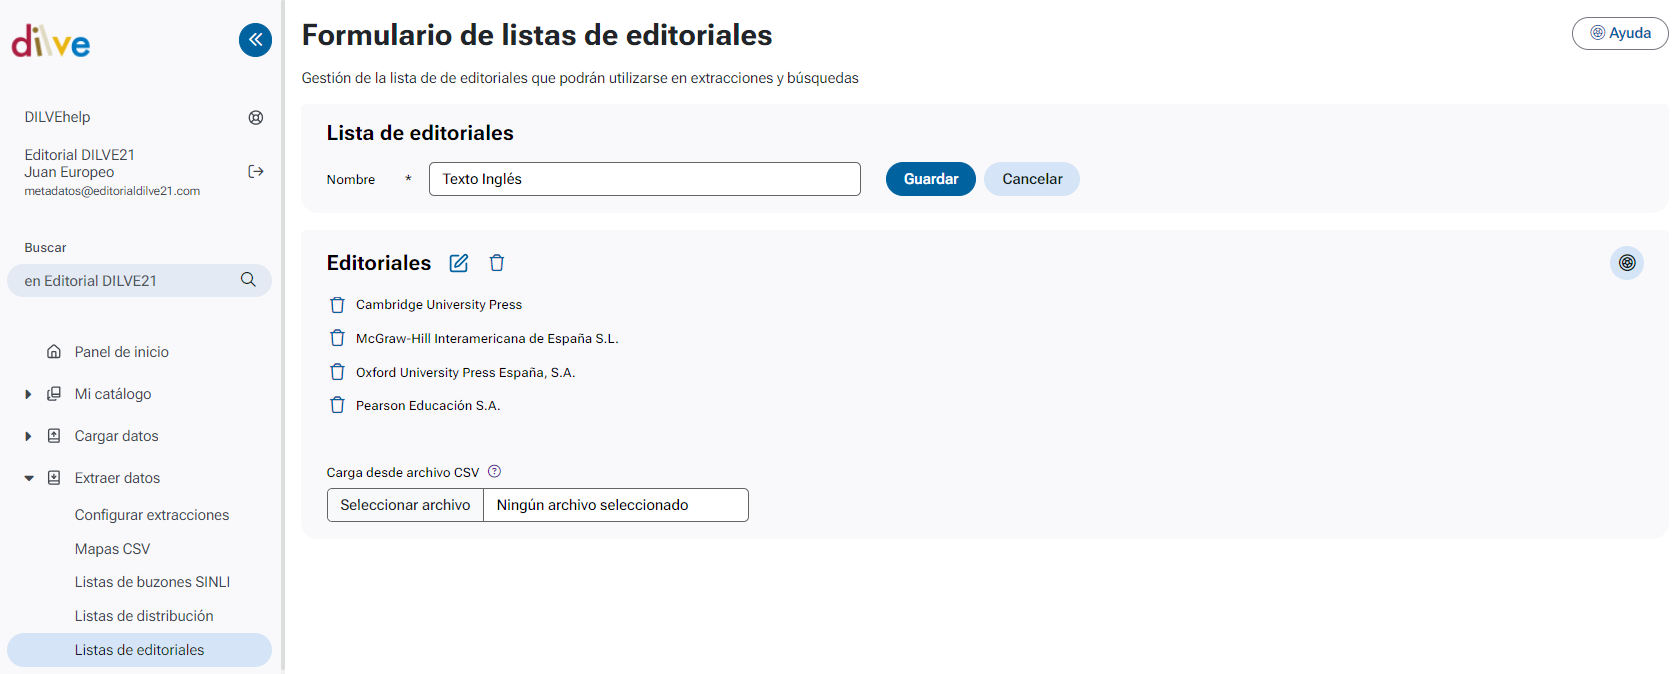This screenshot has width=1675, height=674.
Task: Click the email metadatos@editorialdilve21.com
Action: [x=112, y=191]
